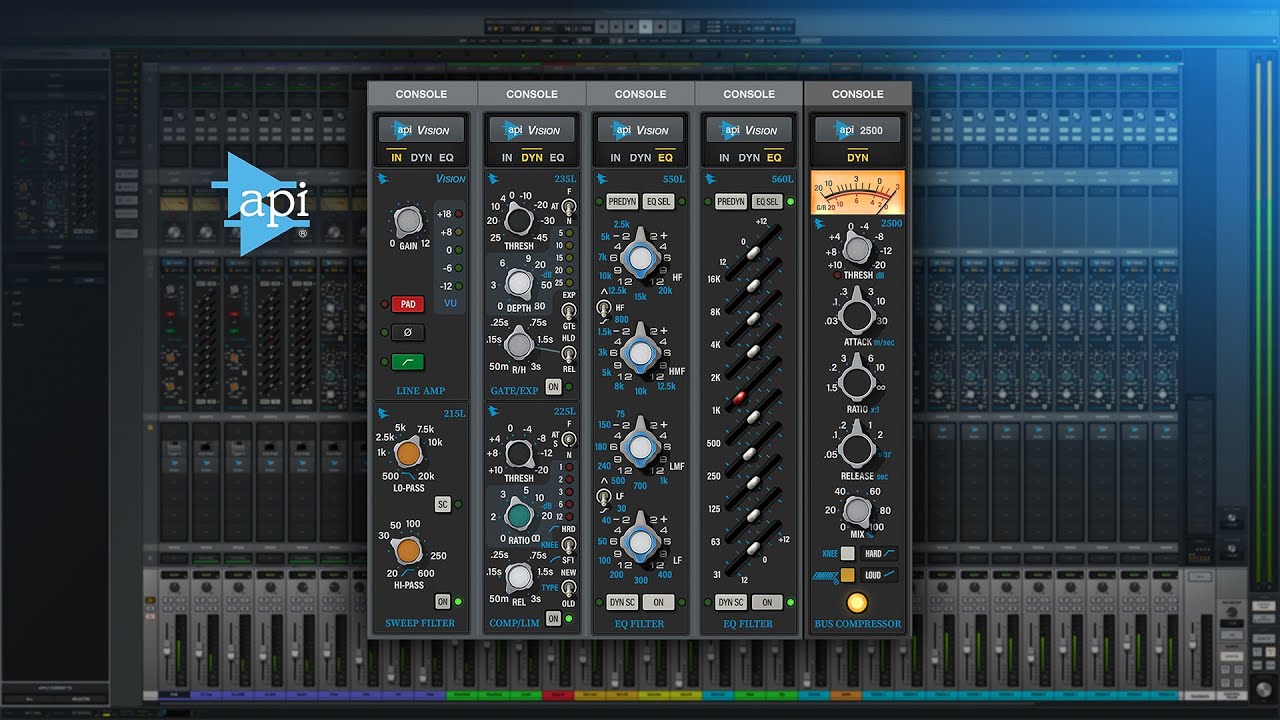This screenshot has height=720, width=1280.
Task: Click the api Vision header in Line Amp strip
Action: (423, 129)
